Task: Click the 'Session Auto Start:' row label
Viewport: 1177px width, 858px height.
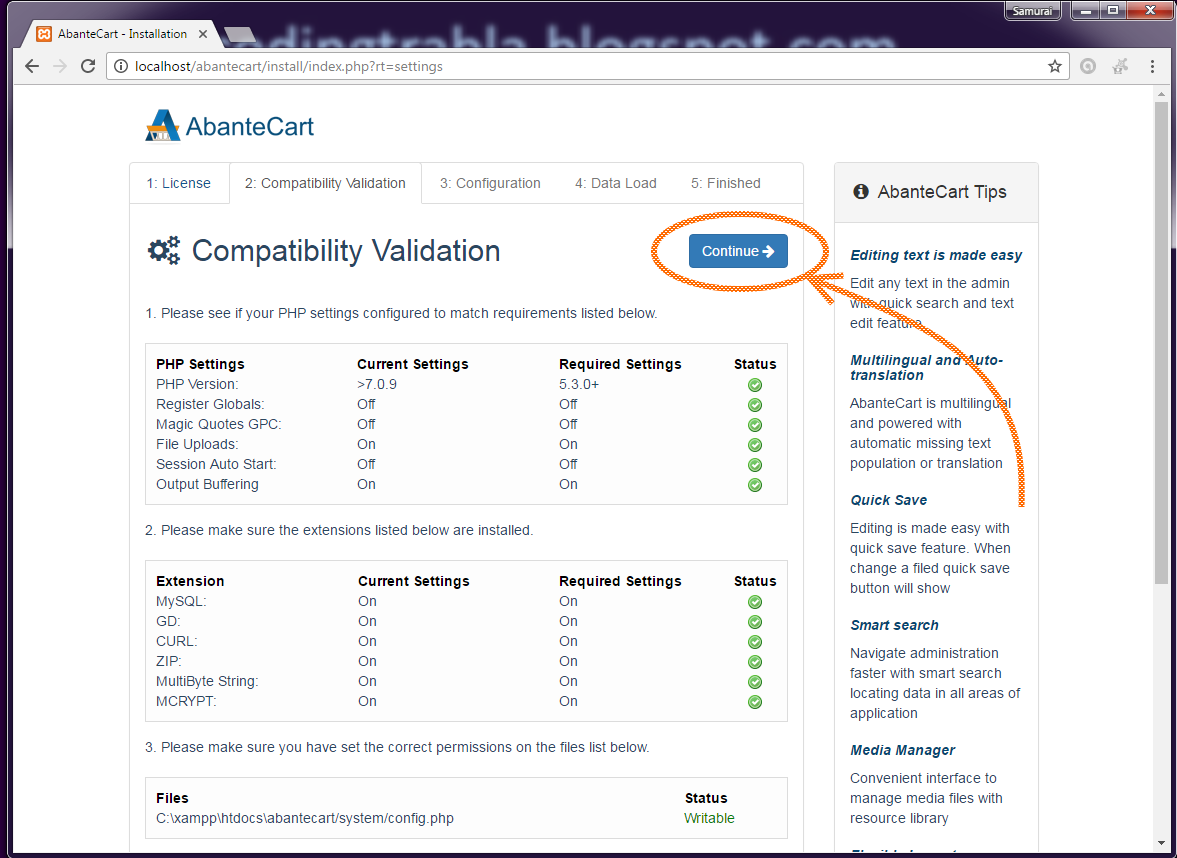Action: (216, 465)
